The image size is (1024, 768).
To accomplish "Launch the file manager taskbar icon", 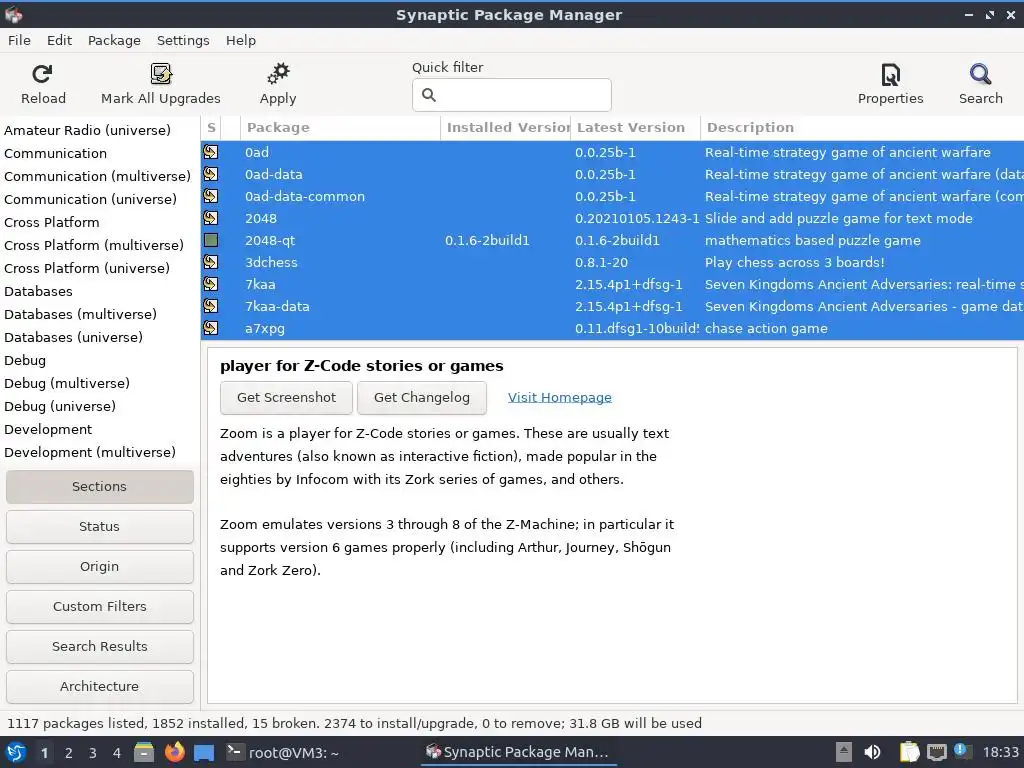I will pyautogui.click(x=144, y=752).
